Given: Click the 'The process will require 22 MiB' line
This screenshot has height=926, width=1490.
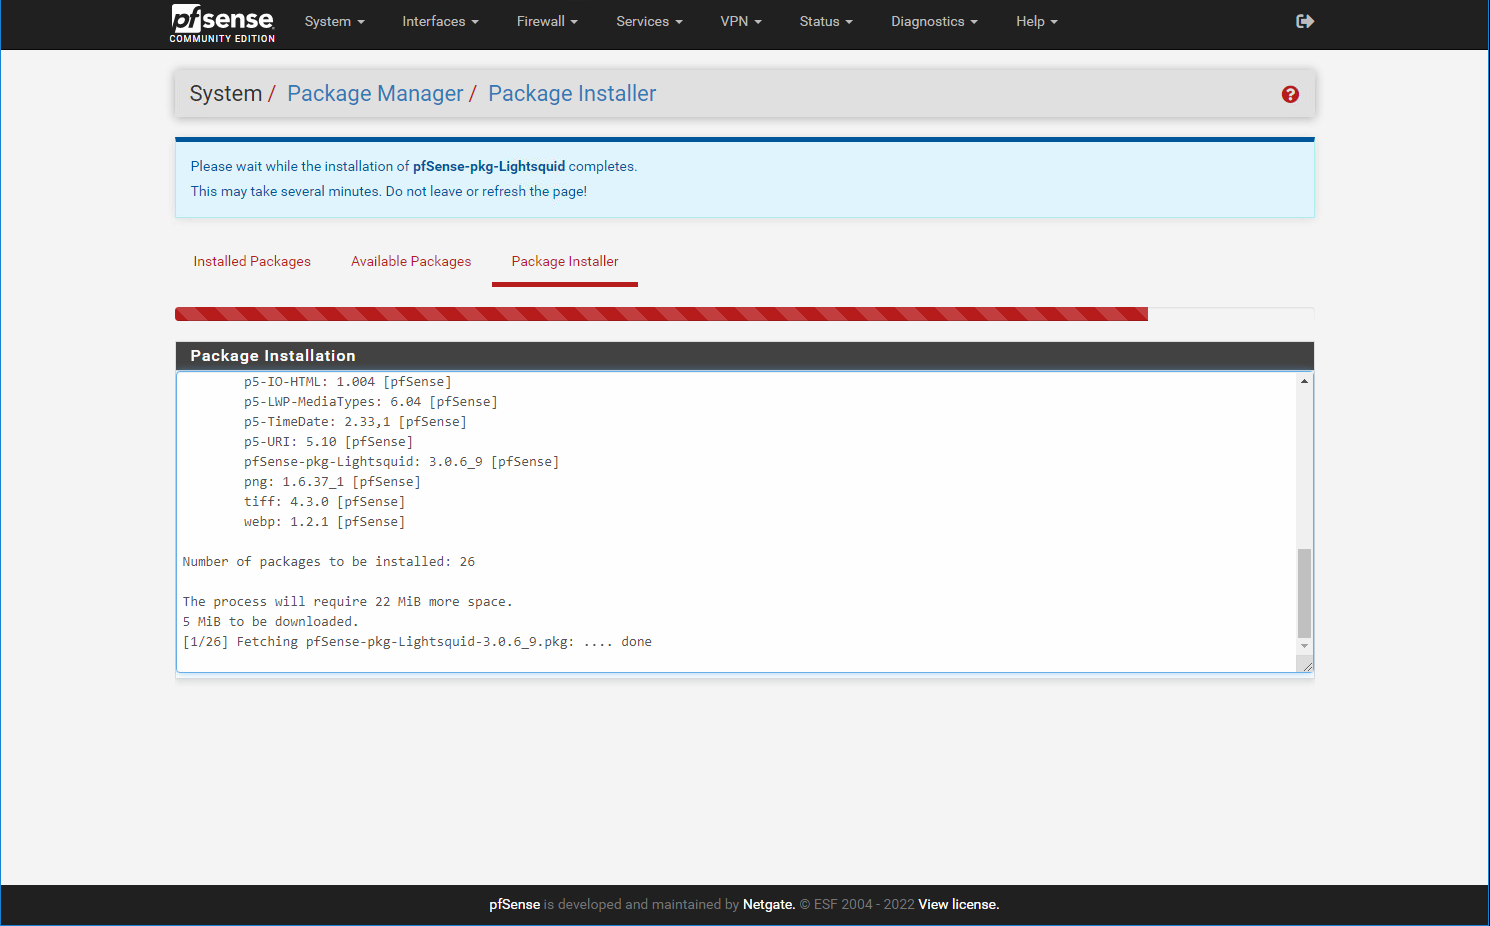Looking at the screenshot, I should point(347,602).
